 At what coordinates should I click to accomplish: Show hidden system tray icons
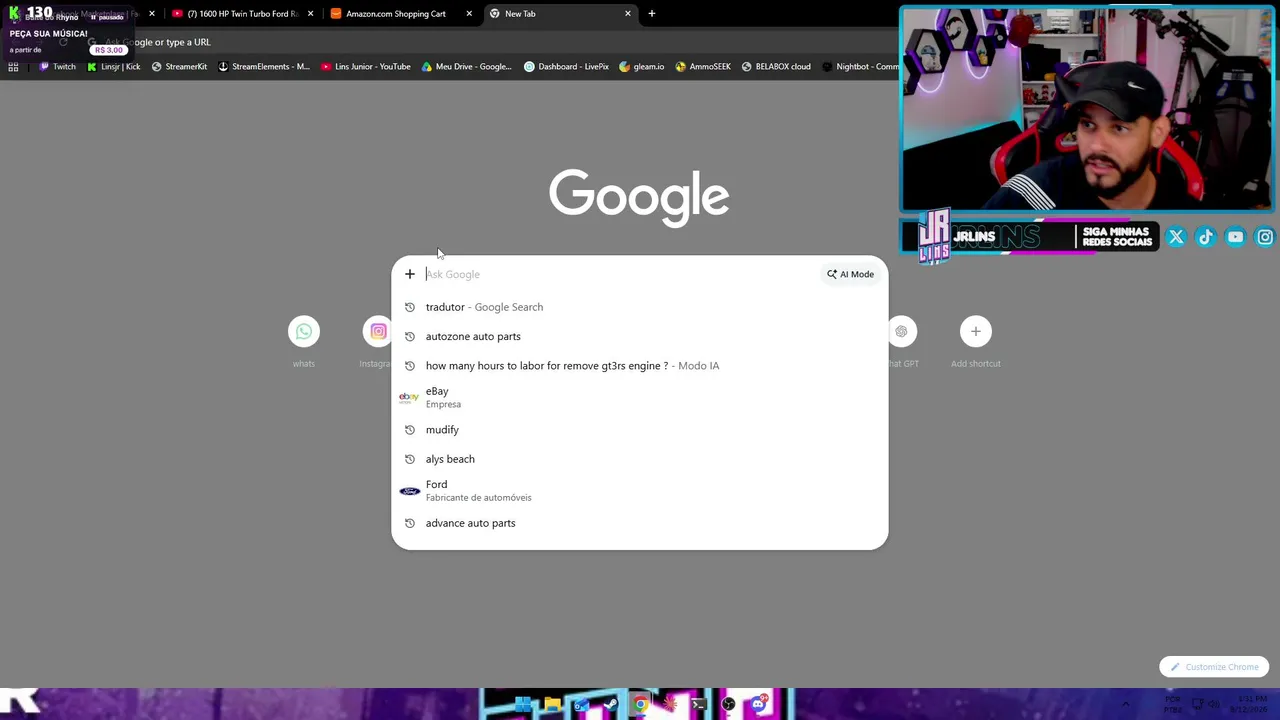(1126, 704)
